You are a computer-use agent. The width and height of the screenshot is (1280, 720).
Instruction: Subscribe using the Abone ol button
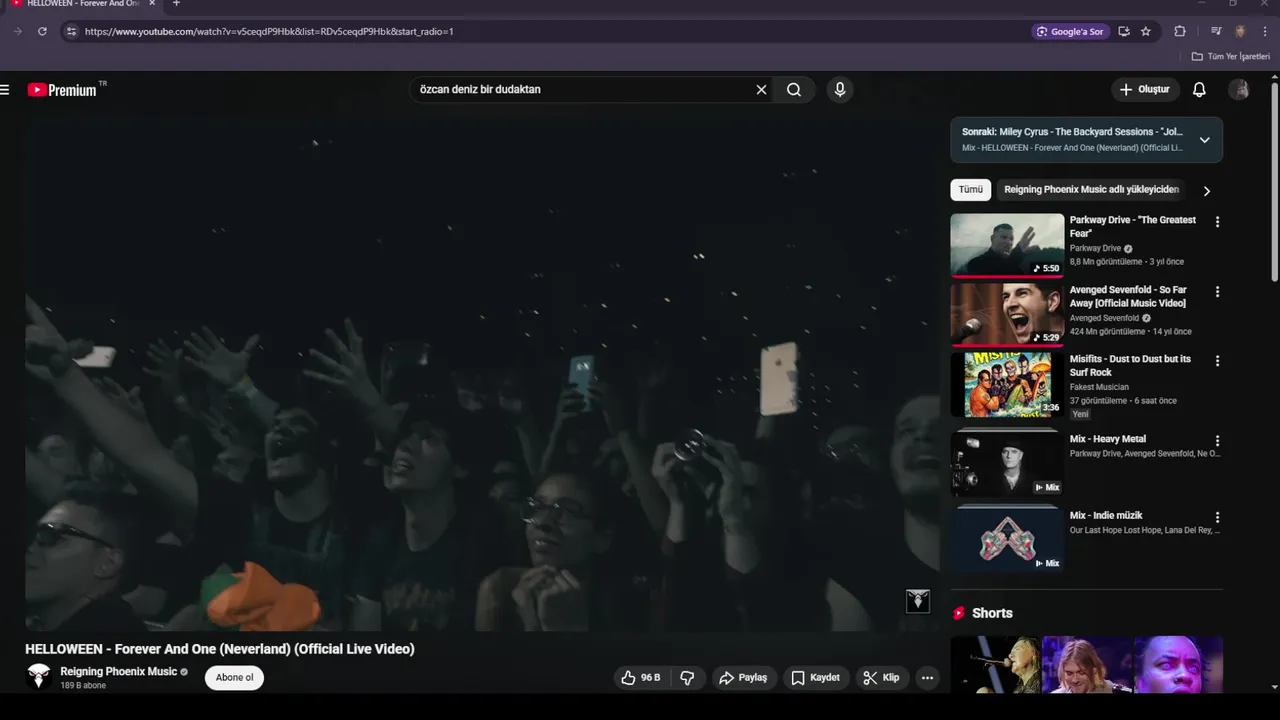[x=235, y=678]
